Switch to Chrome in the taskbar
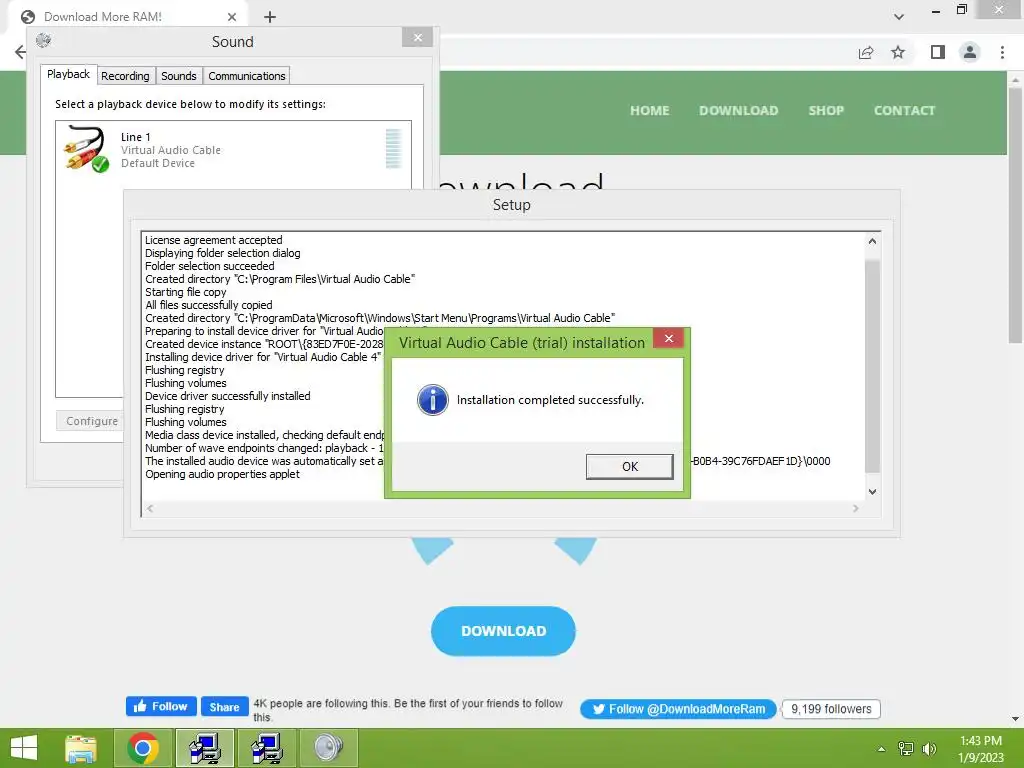 [x=143, y=748]
